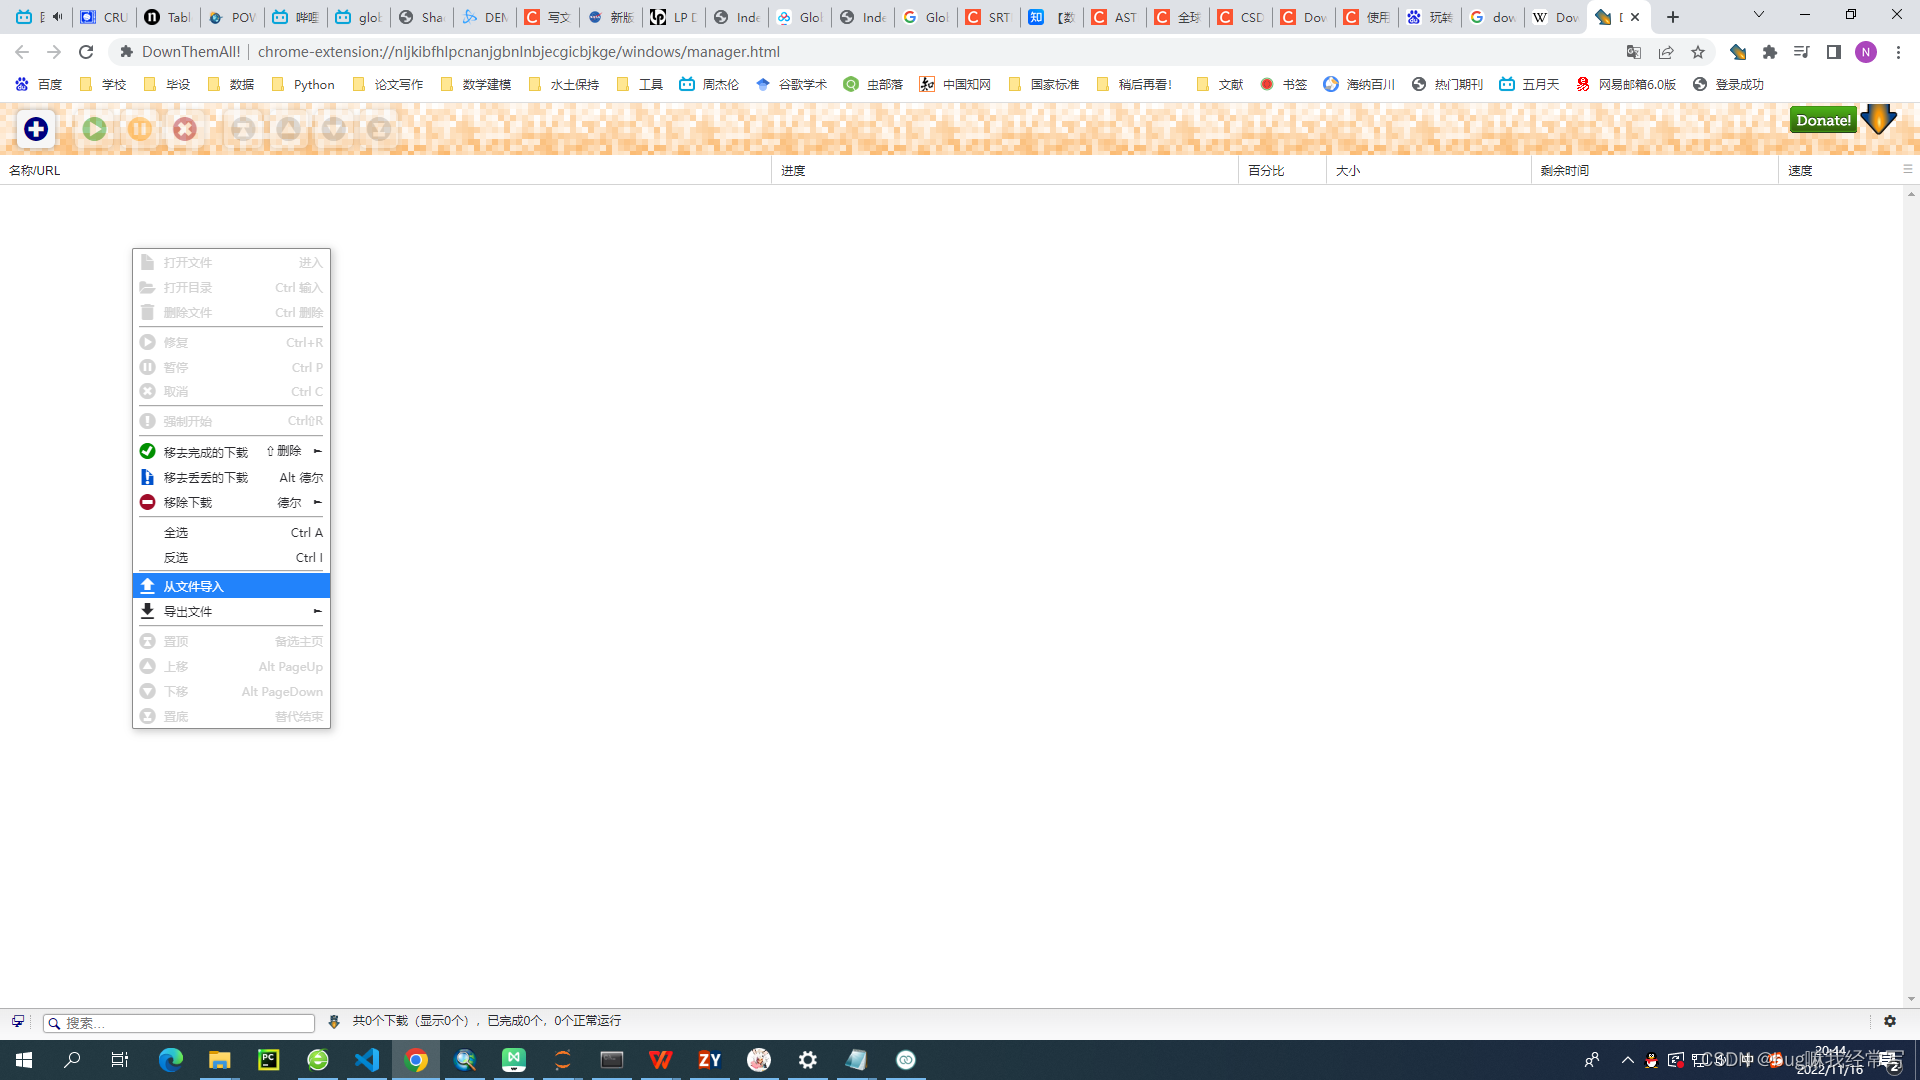Click the vertical scrollbar down arrow
This screenshot has width=1920, height=1080.
(x=1911, y=999)
